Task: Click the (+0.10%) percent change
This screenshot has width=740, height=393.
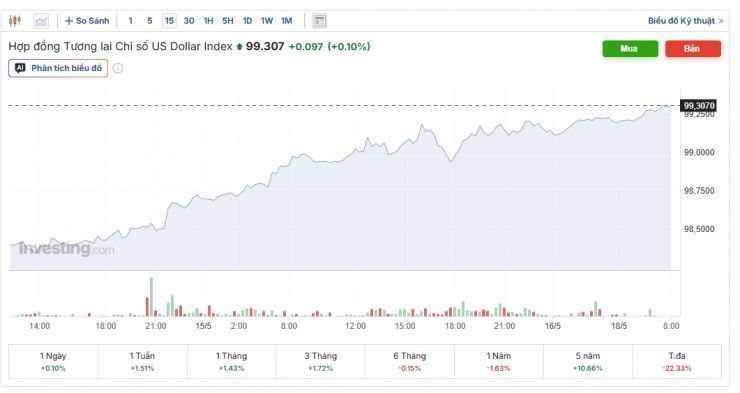Action: click(349, 46)
